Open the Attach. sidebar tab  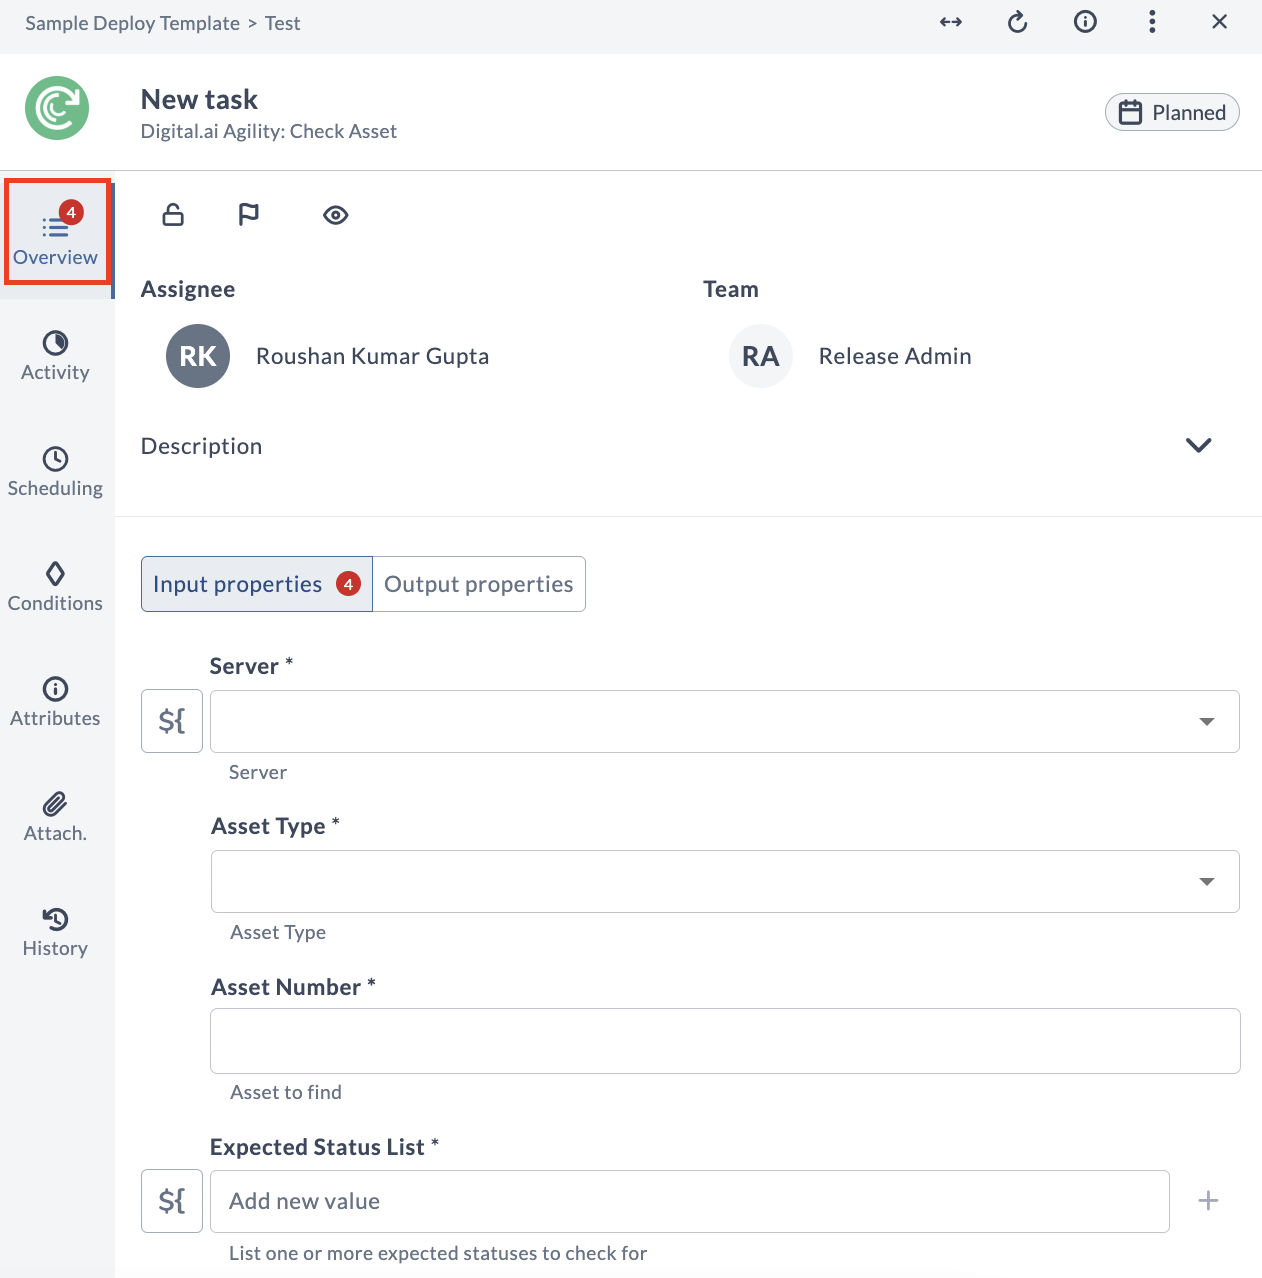(x=56, y=818)
